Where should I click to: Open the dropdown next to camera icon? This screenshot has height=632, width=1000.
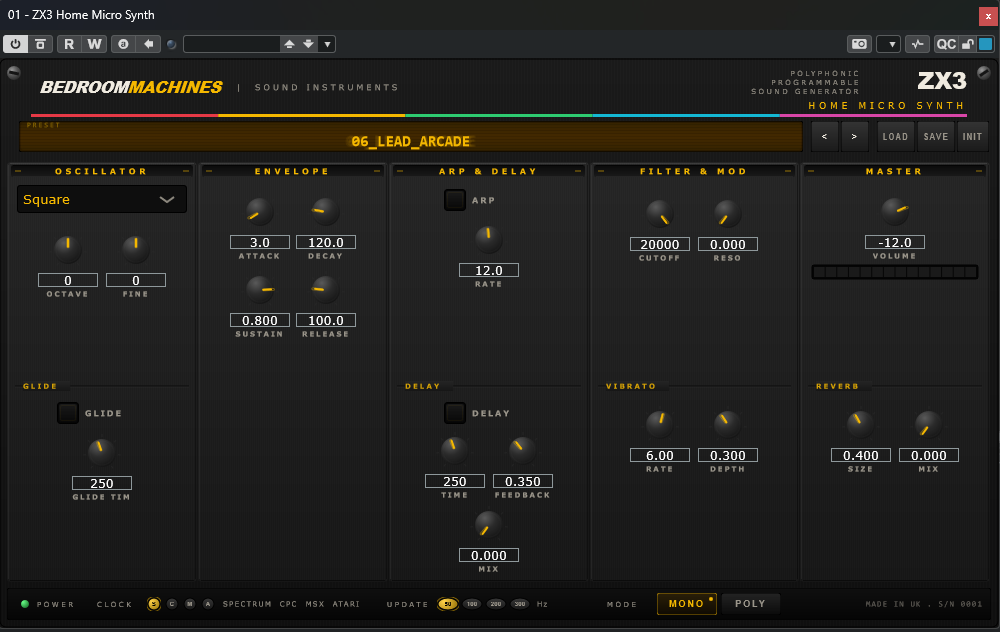888,44
